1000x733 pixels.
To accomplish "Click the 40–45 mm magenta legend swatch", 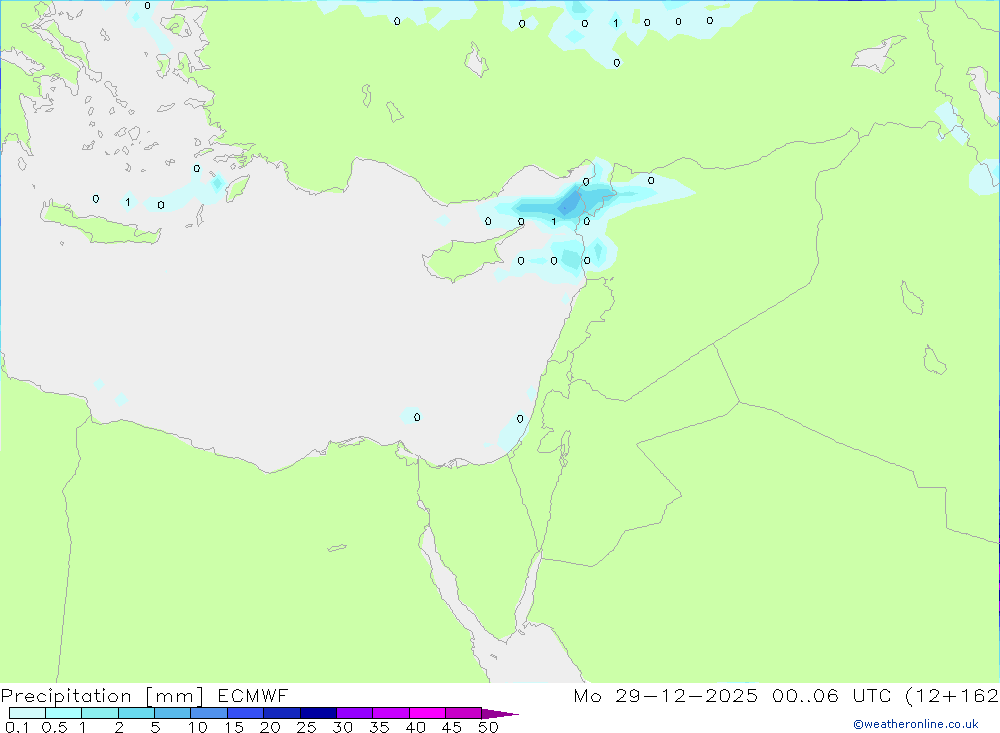I will pos(427,713).
